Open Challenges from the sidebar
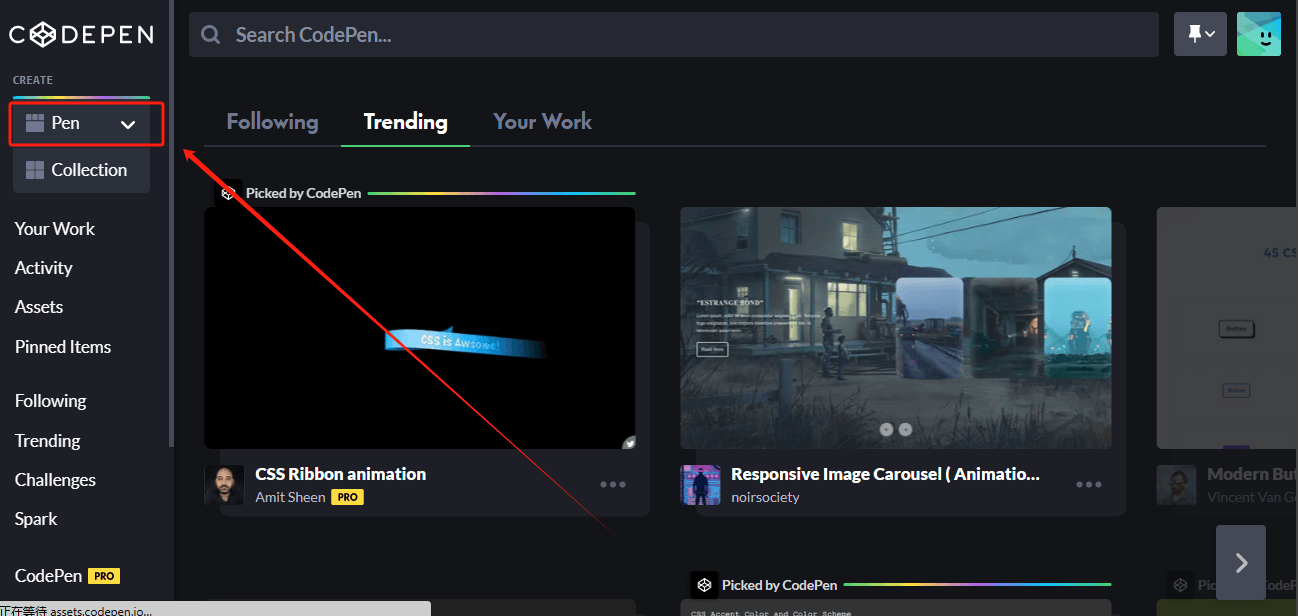Viewport: 1298px width, 616px height. point(54,479)
